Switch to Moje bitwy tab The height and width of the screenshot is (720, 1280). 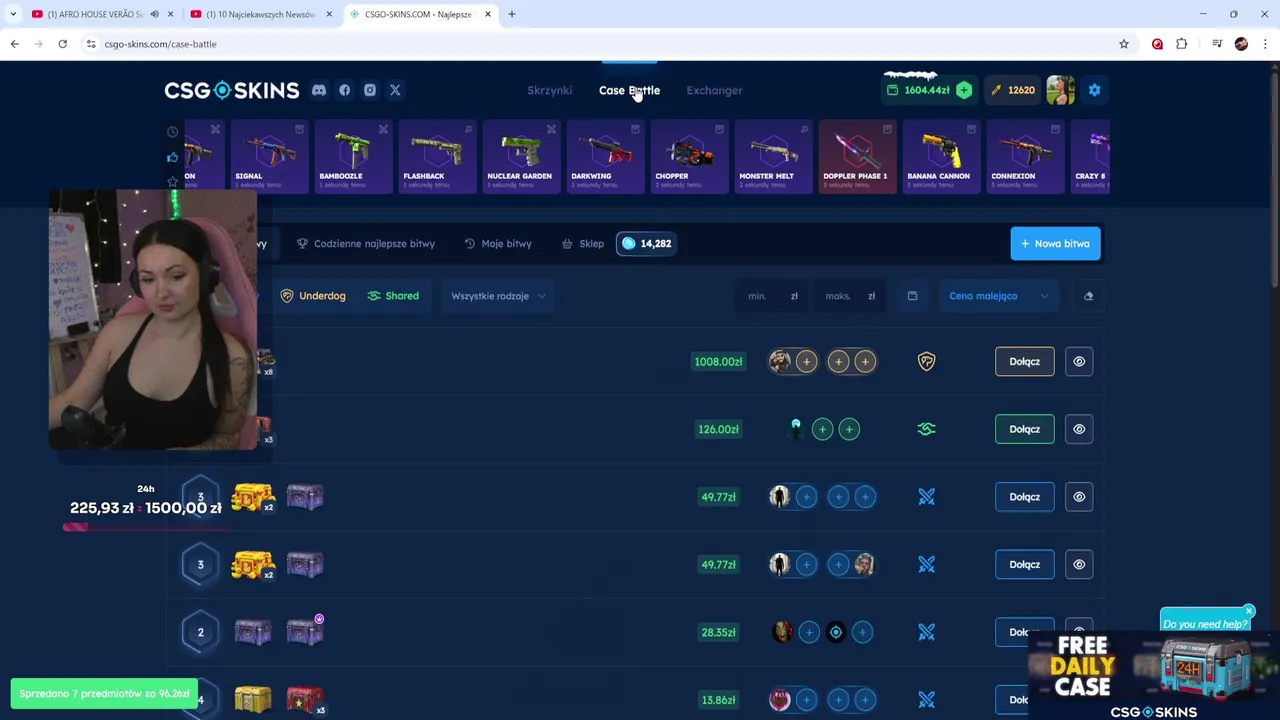tap(498, 243)
